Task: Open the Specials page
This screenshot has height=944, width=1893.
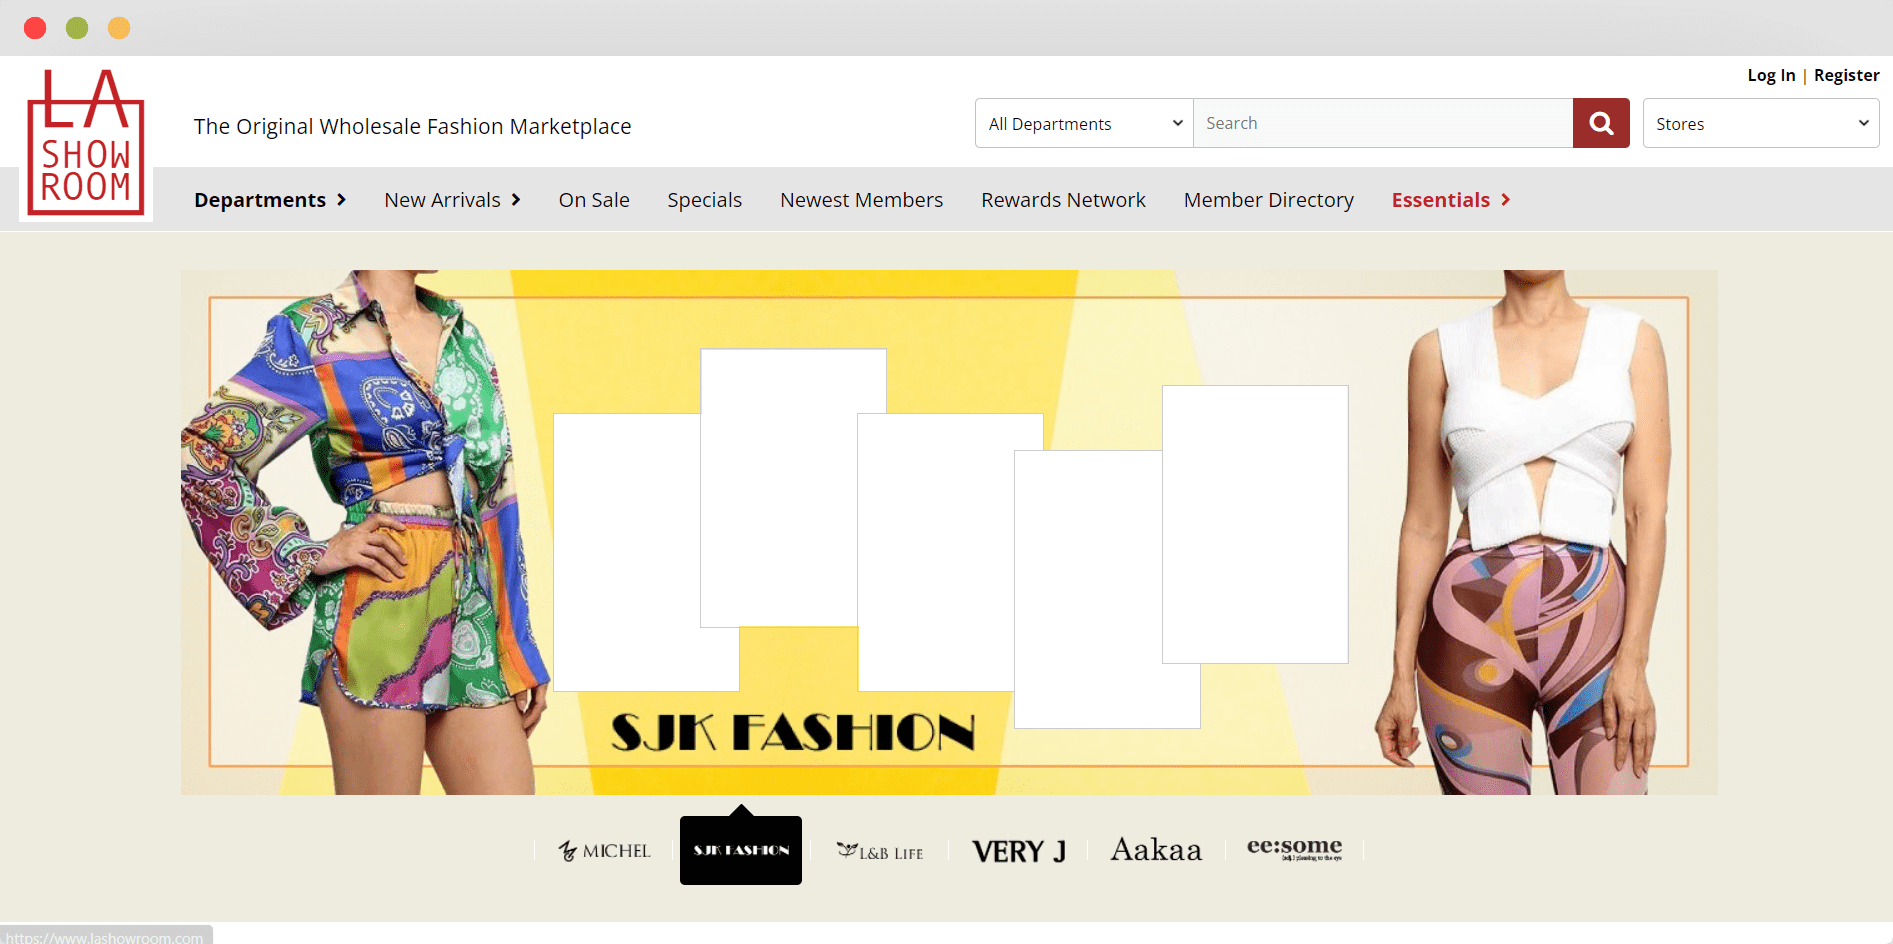Action: coord(705,200)
